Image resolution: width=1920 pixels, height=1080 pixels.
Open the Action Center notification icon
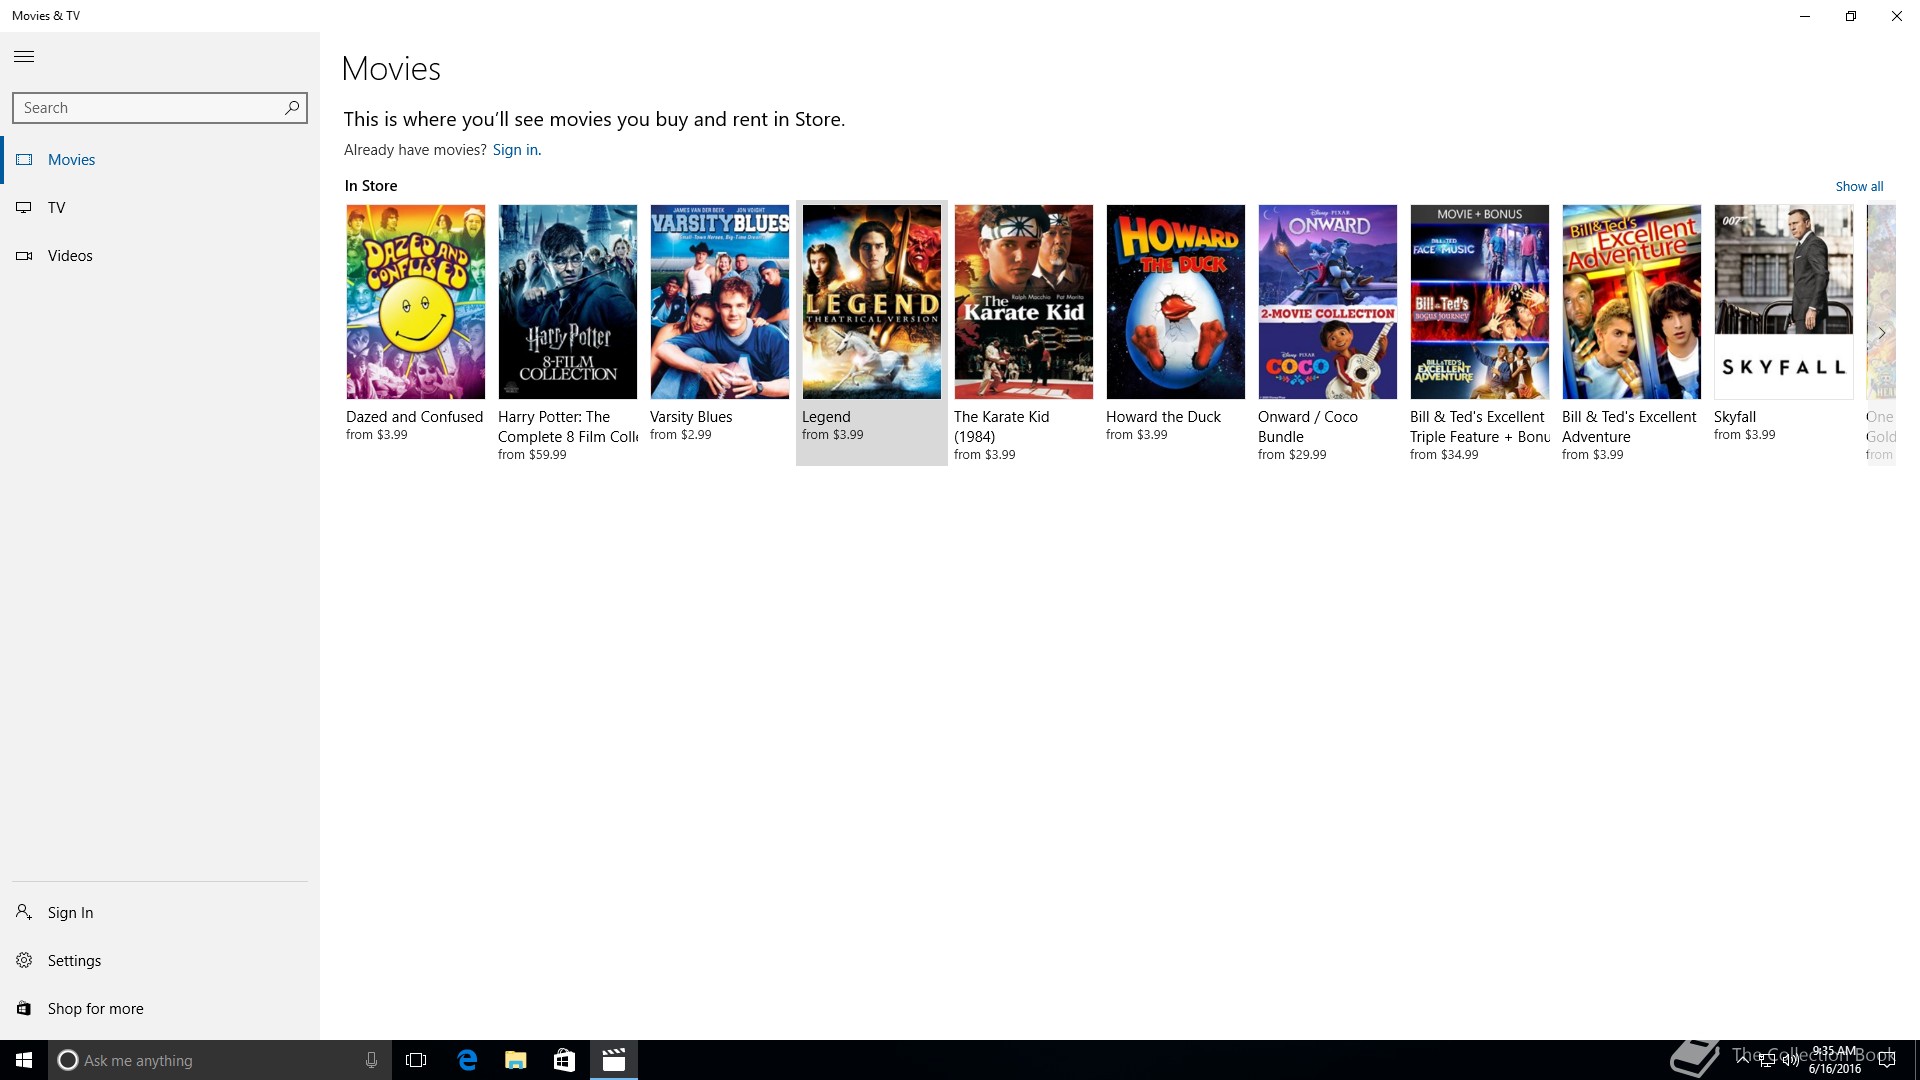[1887, 1060]
